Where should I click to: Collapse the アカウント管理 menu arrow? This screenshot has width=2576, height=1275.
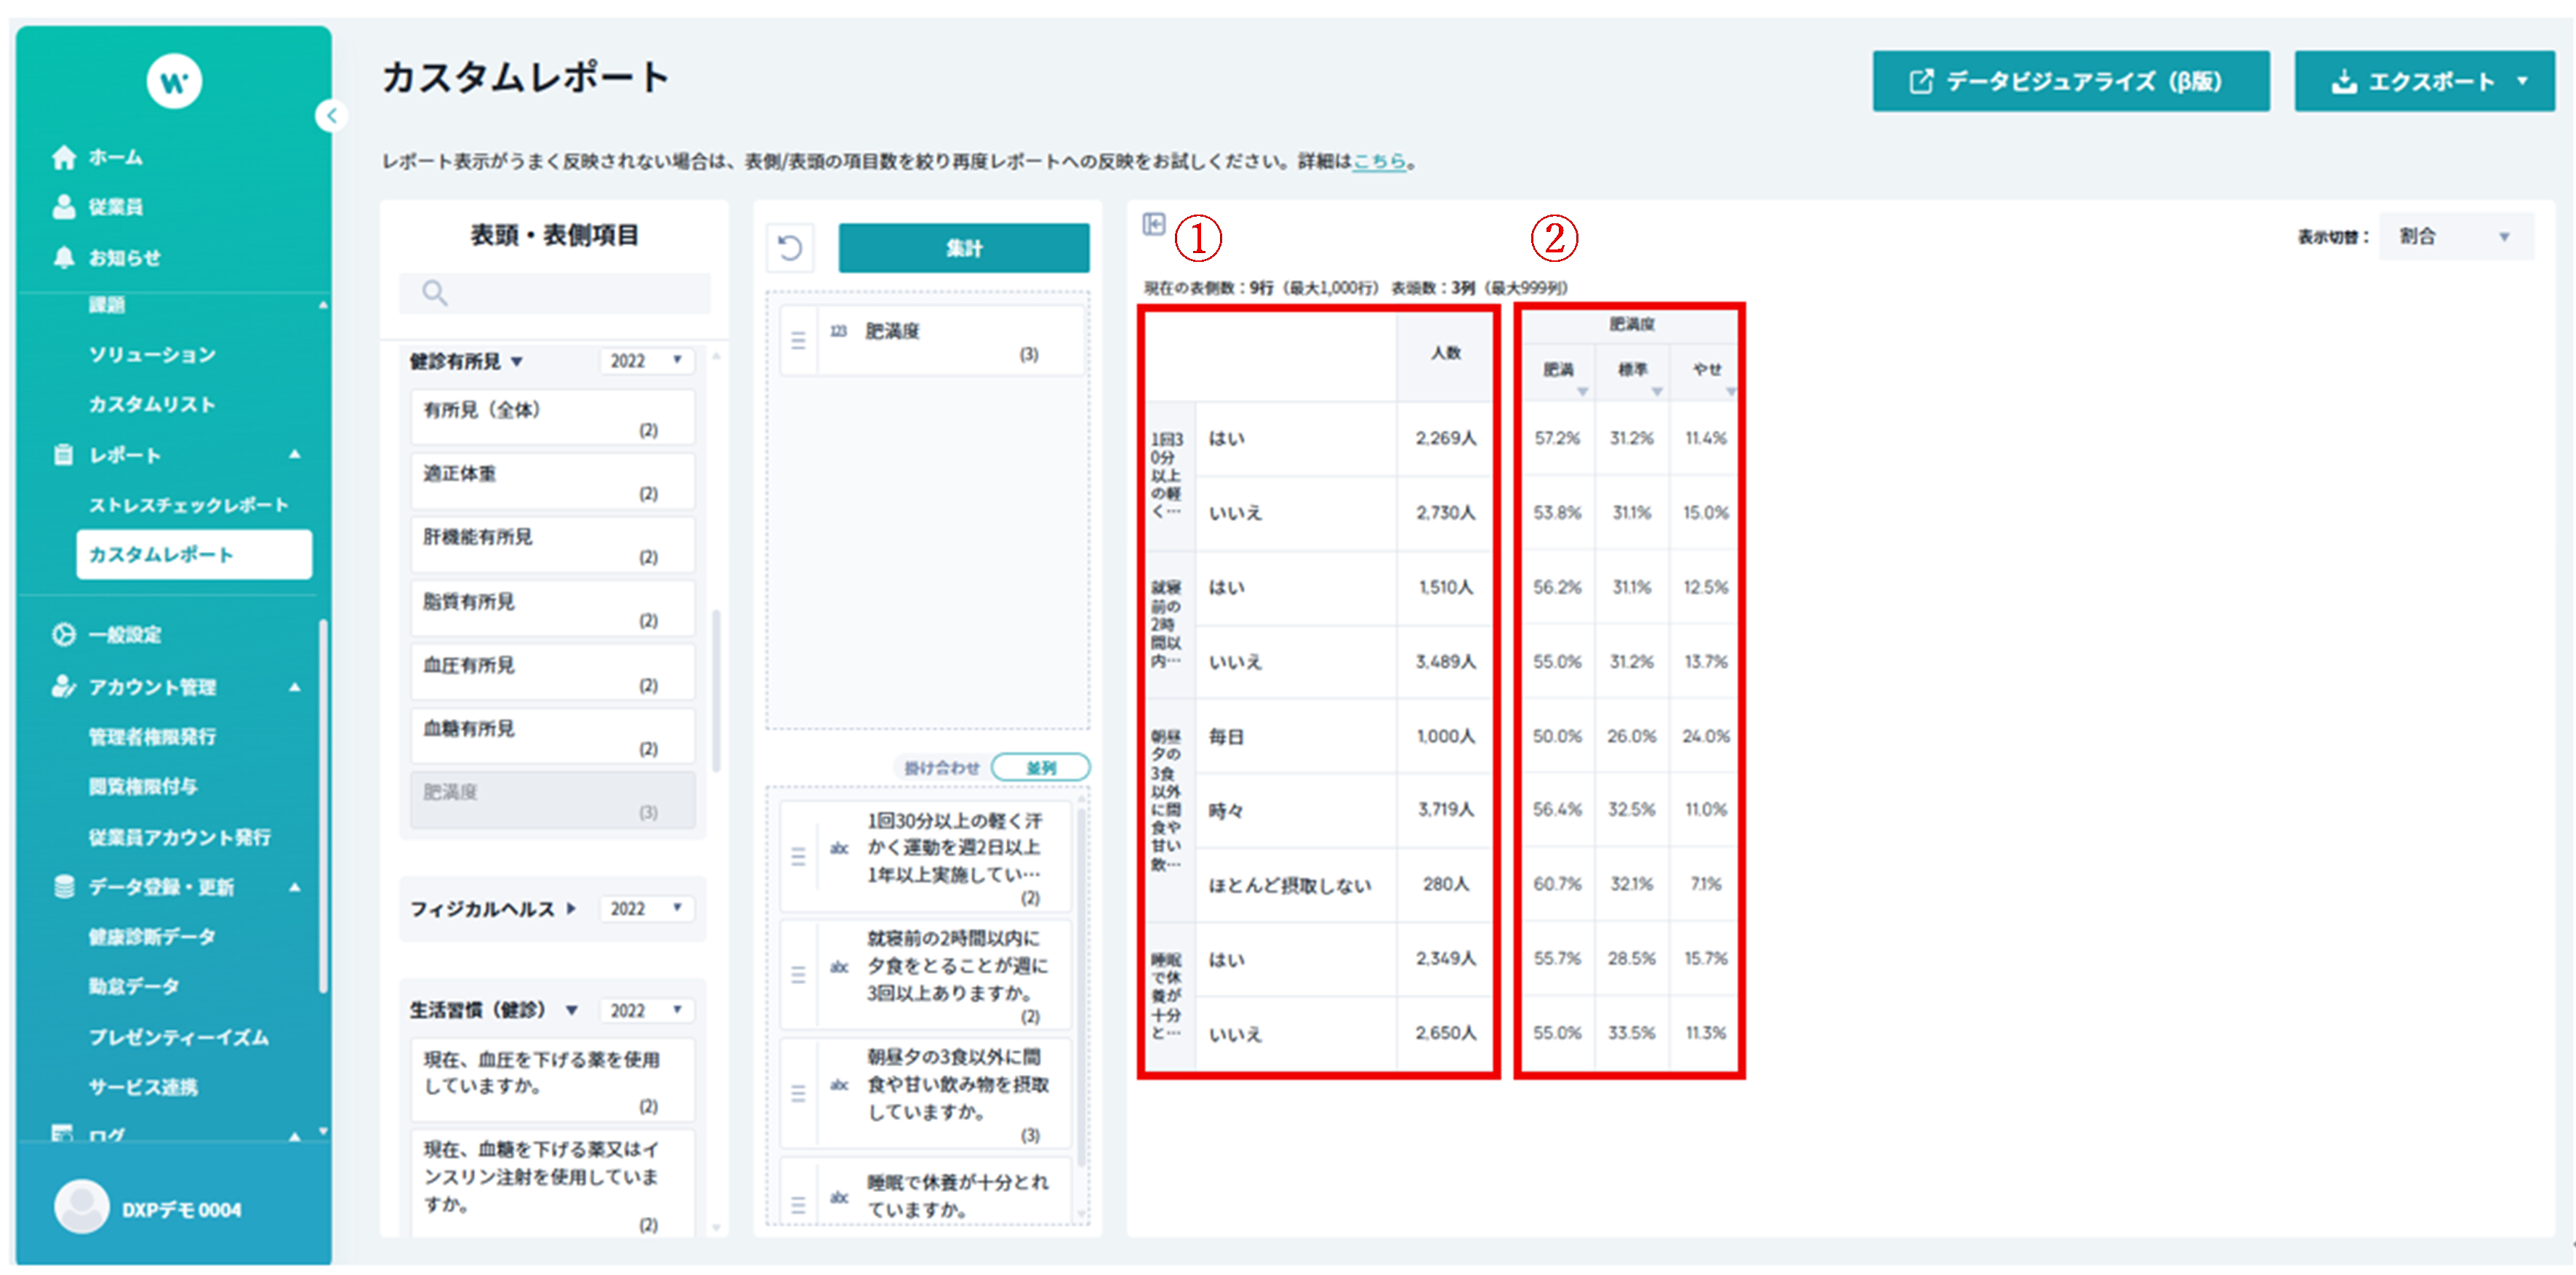295,687
